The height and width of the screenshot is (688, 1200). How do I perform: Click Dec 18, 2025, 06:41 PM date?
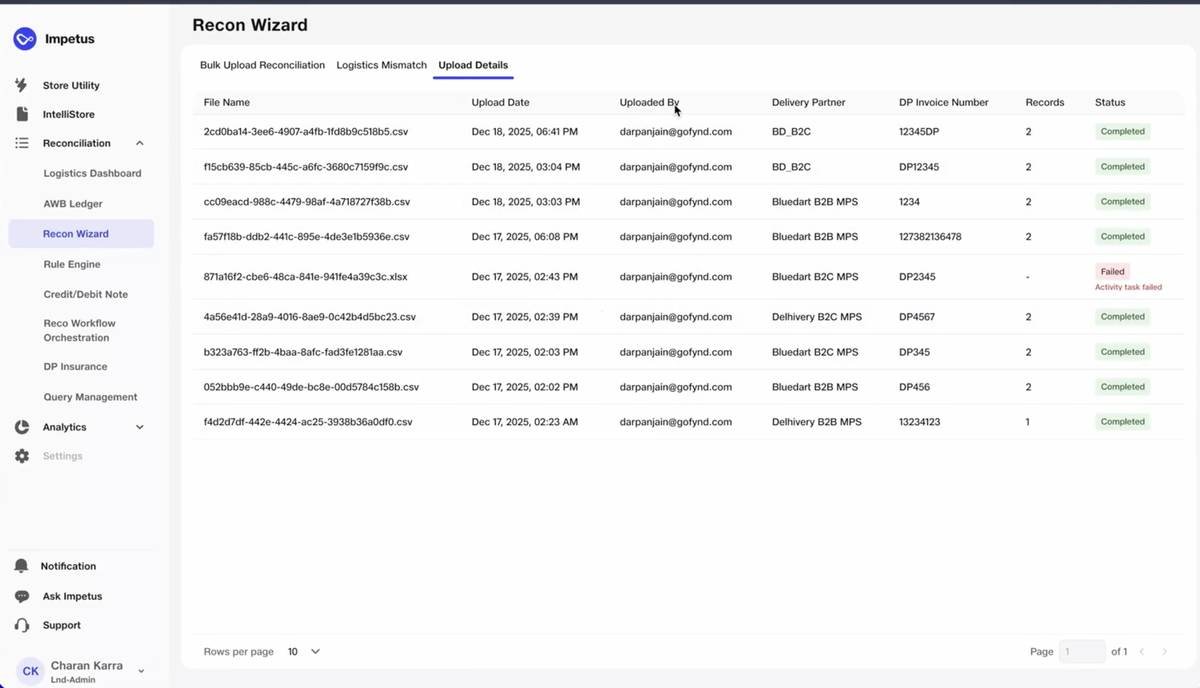tap(525, 132)
